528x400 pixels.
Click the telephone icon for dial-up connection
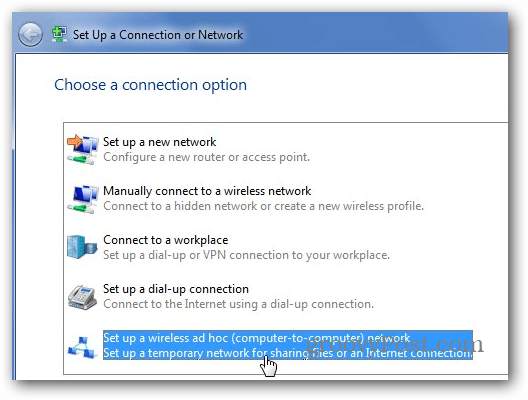coord(82,297)
